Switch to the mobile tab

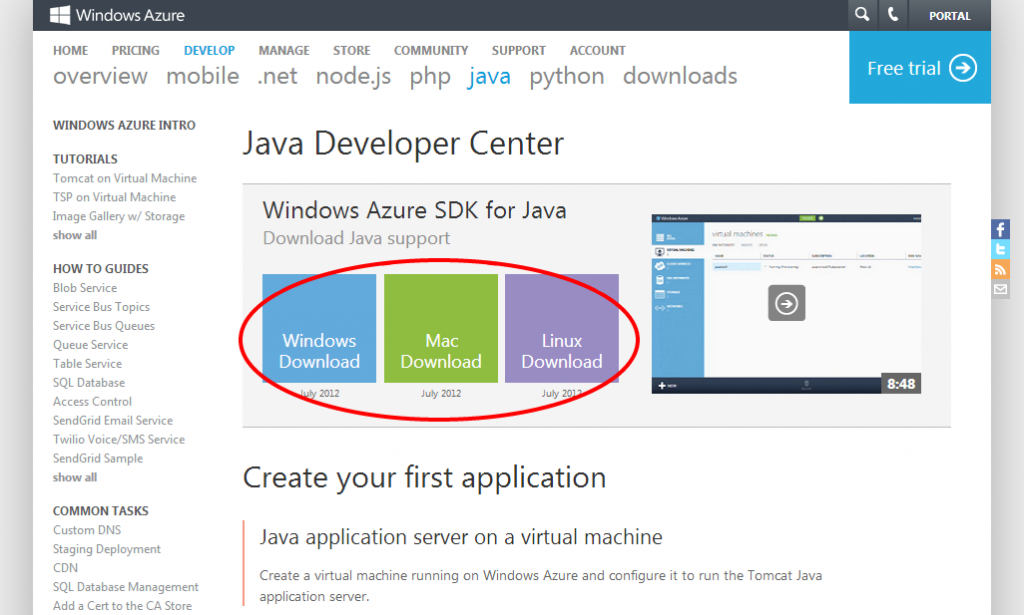[x=202, y=76]
